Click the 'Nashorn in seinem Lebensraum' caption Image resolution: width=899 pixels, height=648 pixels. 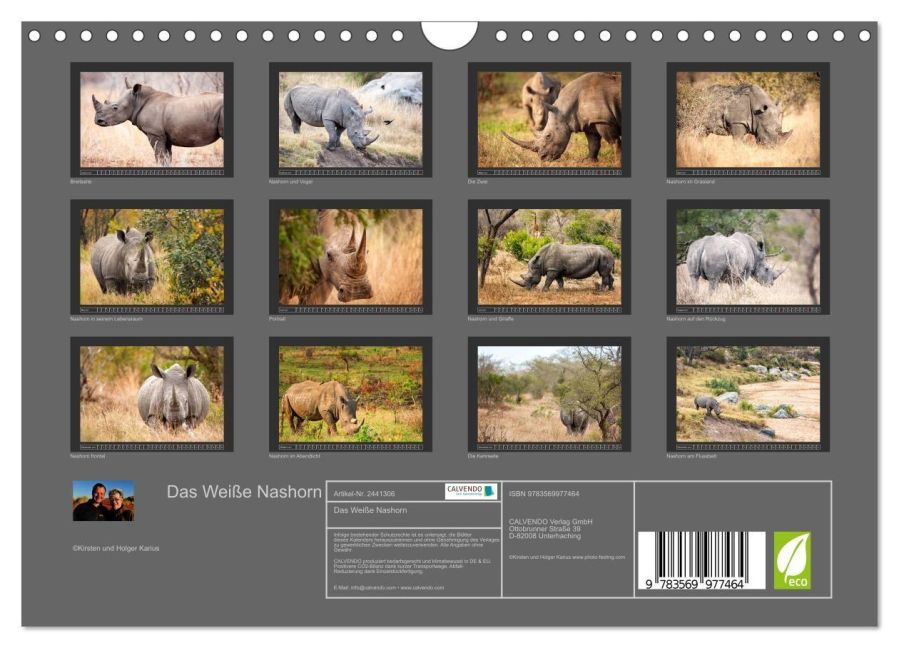pos(106,319)
